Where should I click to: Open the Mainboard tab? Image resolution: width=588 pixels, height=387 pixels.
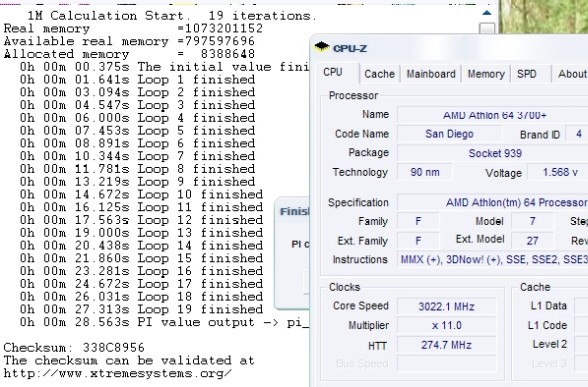431,74
